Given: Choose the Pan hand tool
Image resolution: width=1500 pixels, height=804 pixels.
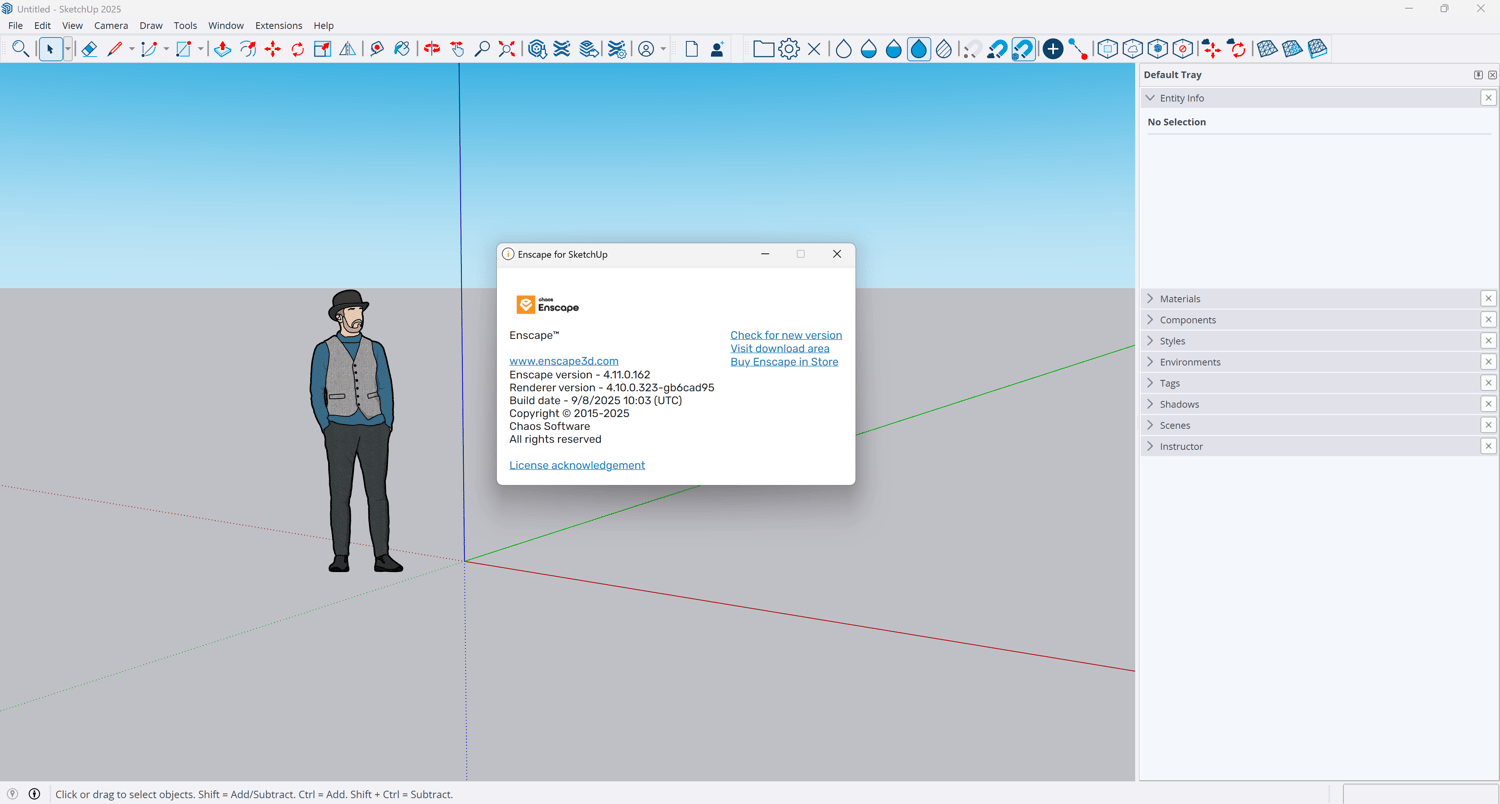Looking at the screenshot, I should (x=457, y=49).
